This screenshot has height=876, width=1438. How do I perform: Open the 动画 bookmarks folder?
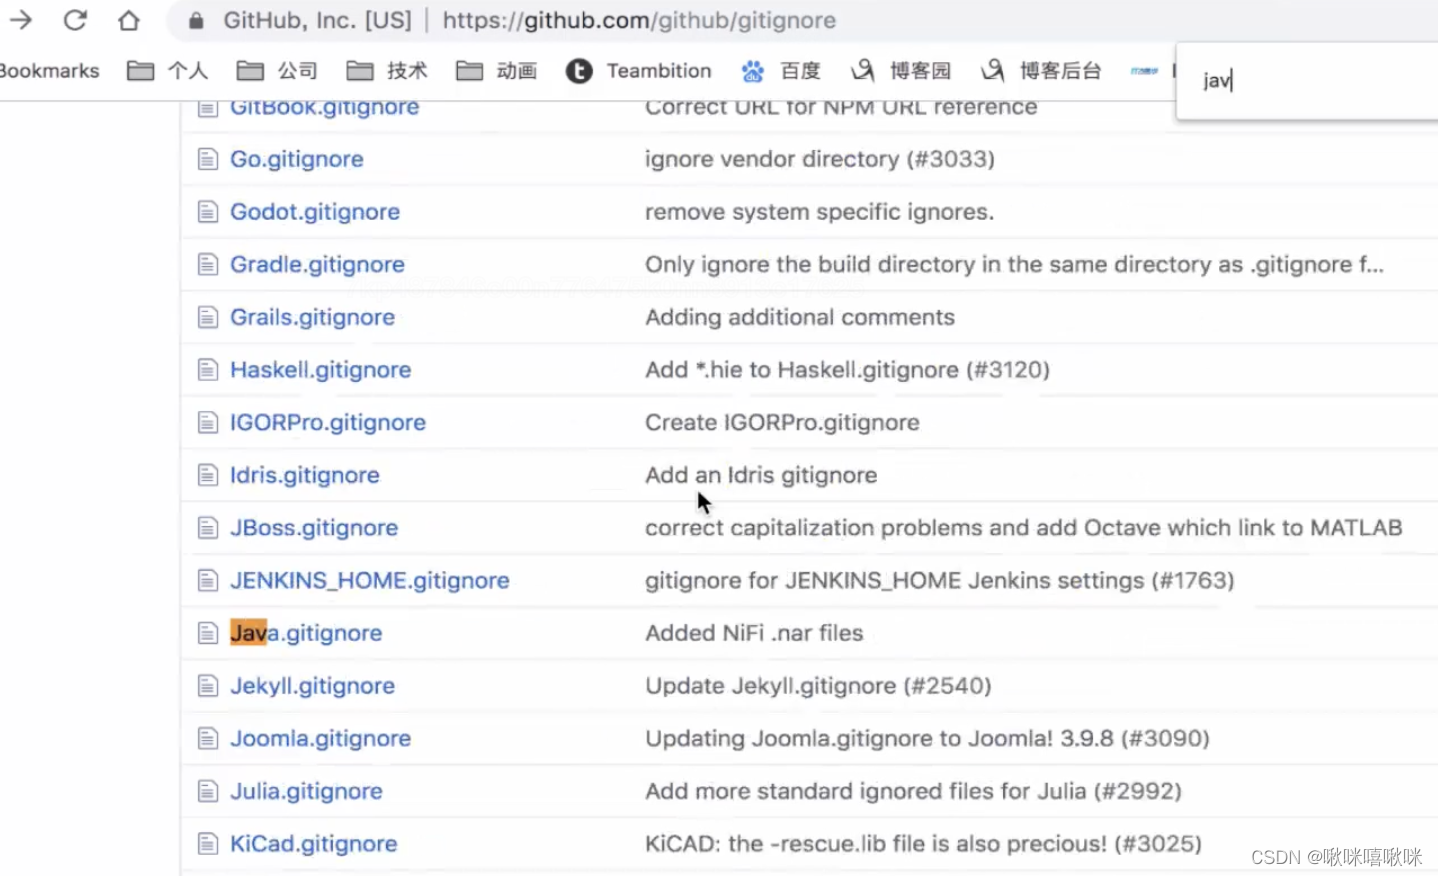[x=497, y=71]
